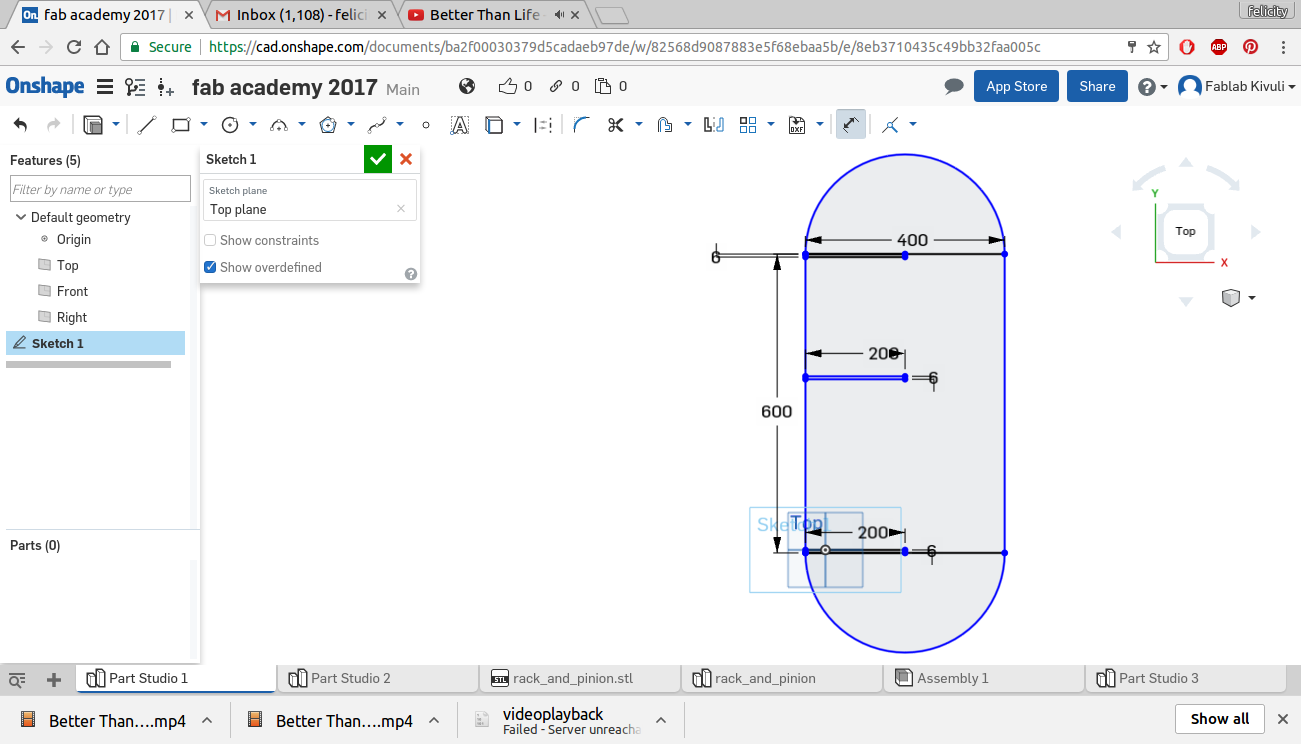This screenshot has height=744, width=1301.
Task: Click the Onshape logo link
Action: point(45,86)
